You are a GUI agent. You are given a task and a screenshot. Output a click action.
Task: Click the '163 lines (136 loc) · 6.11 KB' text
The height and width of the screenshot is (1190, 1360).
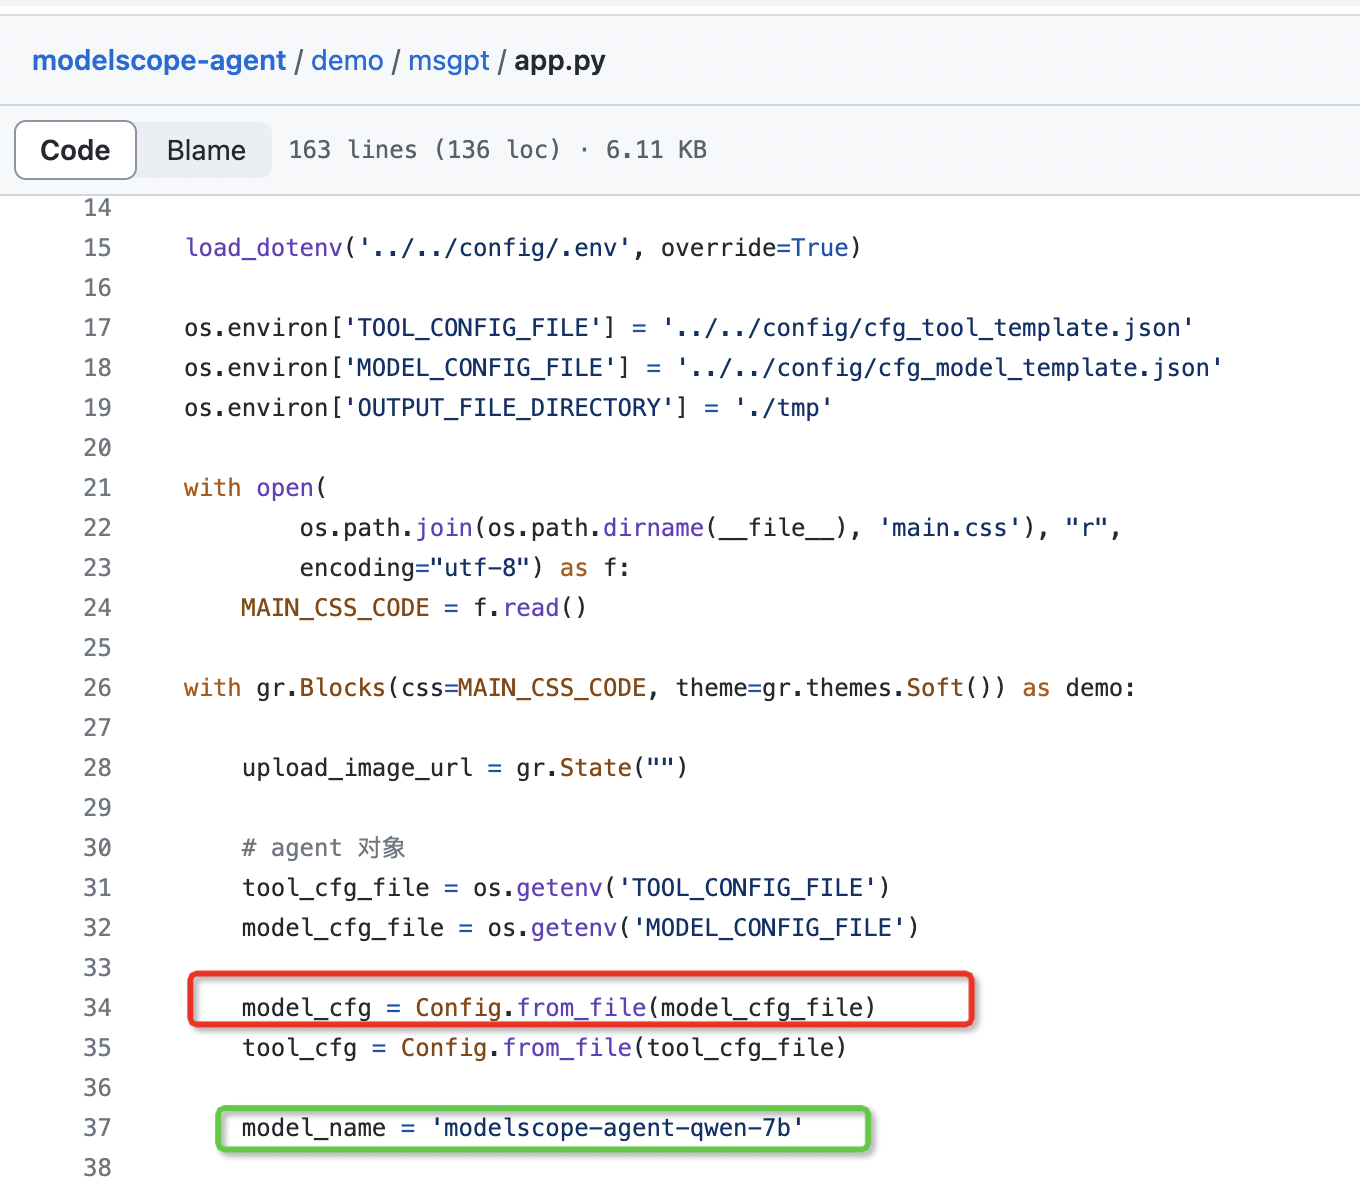point(498,150)
